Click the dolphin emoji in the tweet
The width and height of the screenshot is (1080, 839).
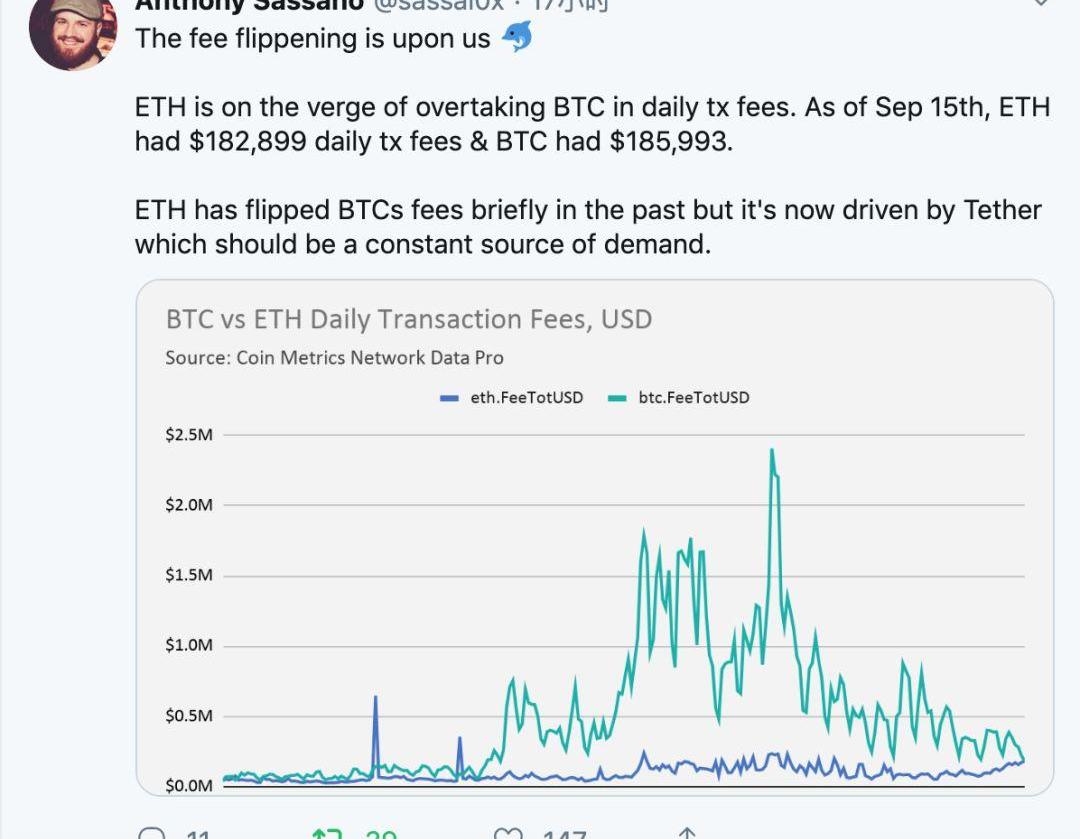click(x=516, y=38)
